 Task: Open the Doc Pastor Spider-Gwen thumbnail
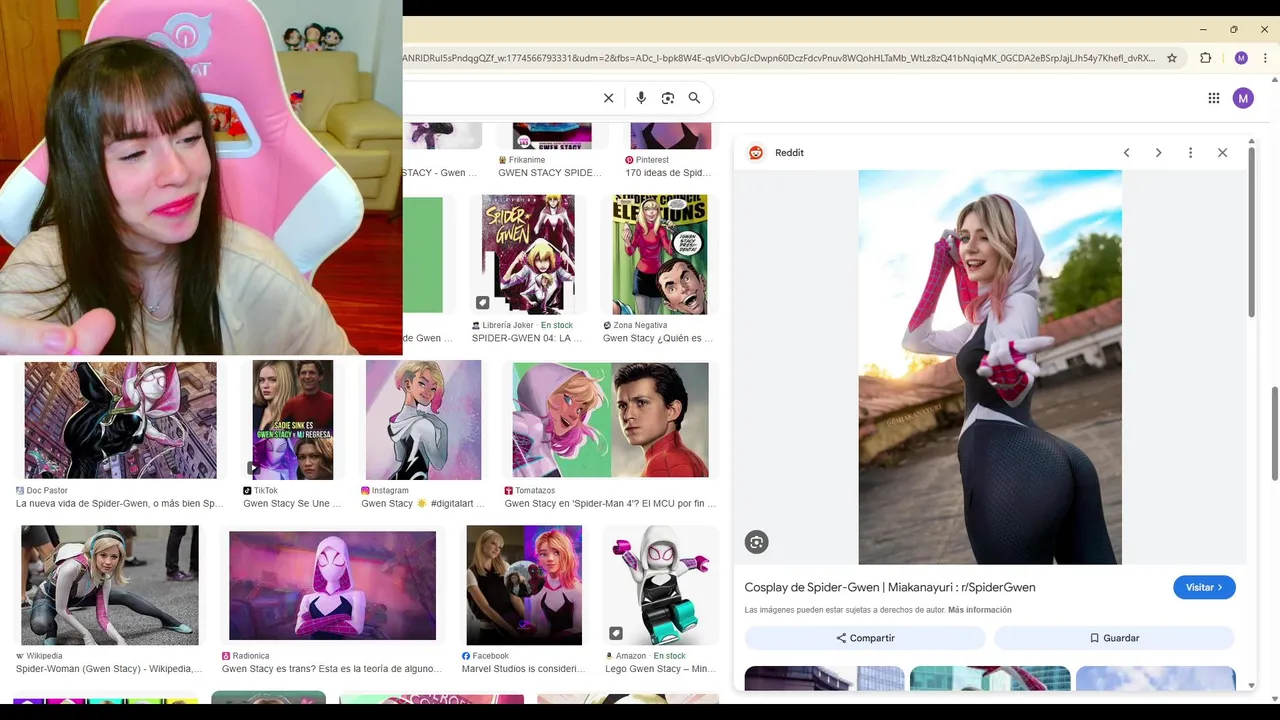click(120, 420)
